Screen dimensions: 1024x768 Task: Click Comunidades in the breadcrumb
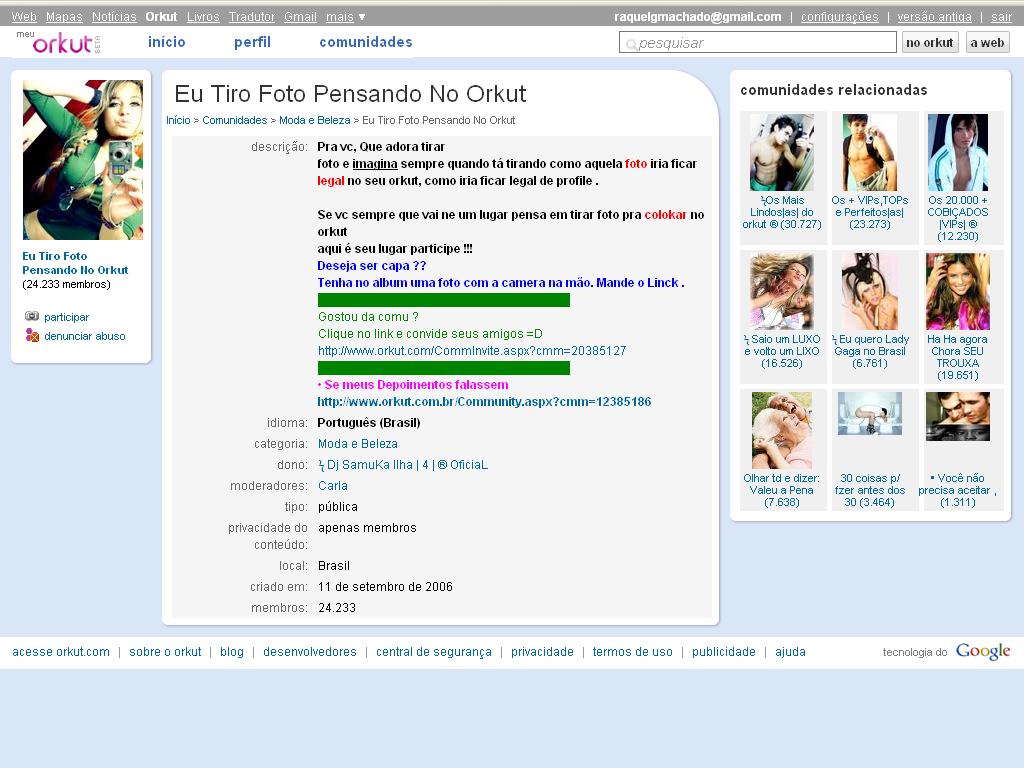[x=234, y=120]
